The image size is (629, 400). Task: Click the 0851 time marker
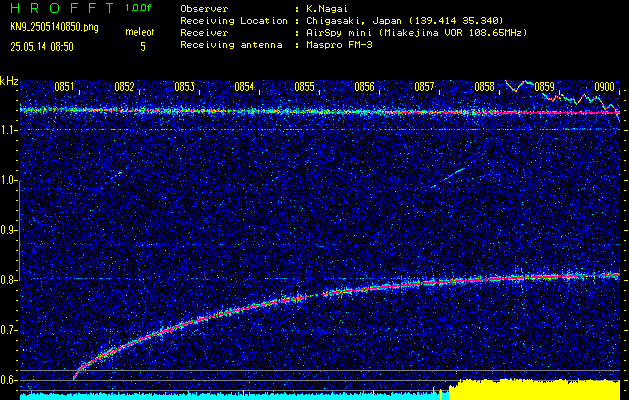(x=64, y=87)
